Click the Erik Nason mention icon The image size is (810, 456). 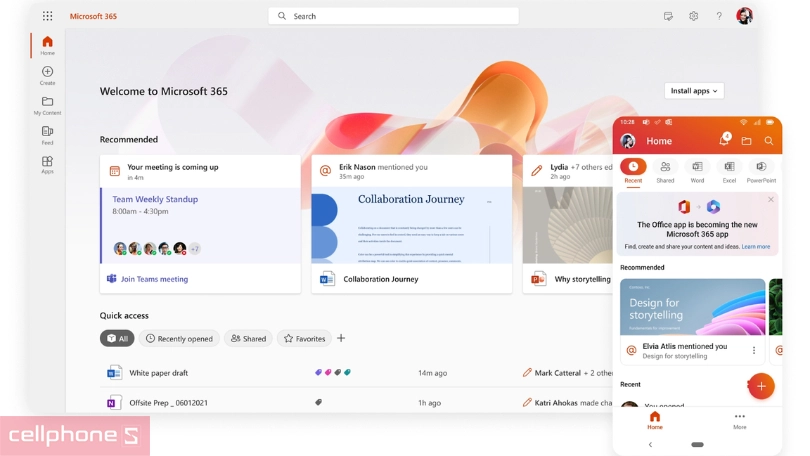[325, 171]
